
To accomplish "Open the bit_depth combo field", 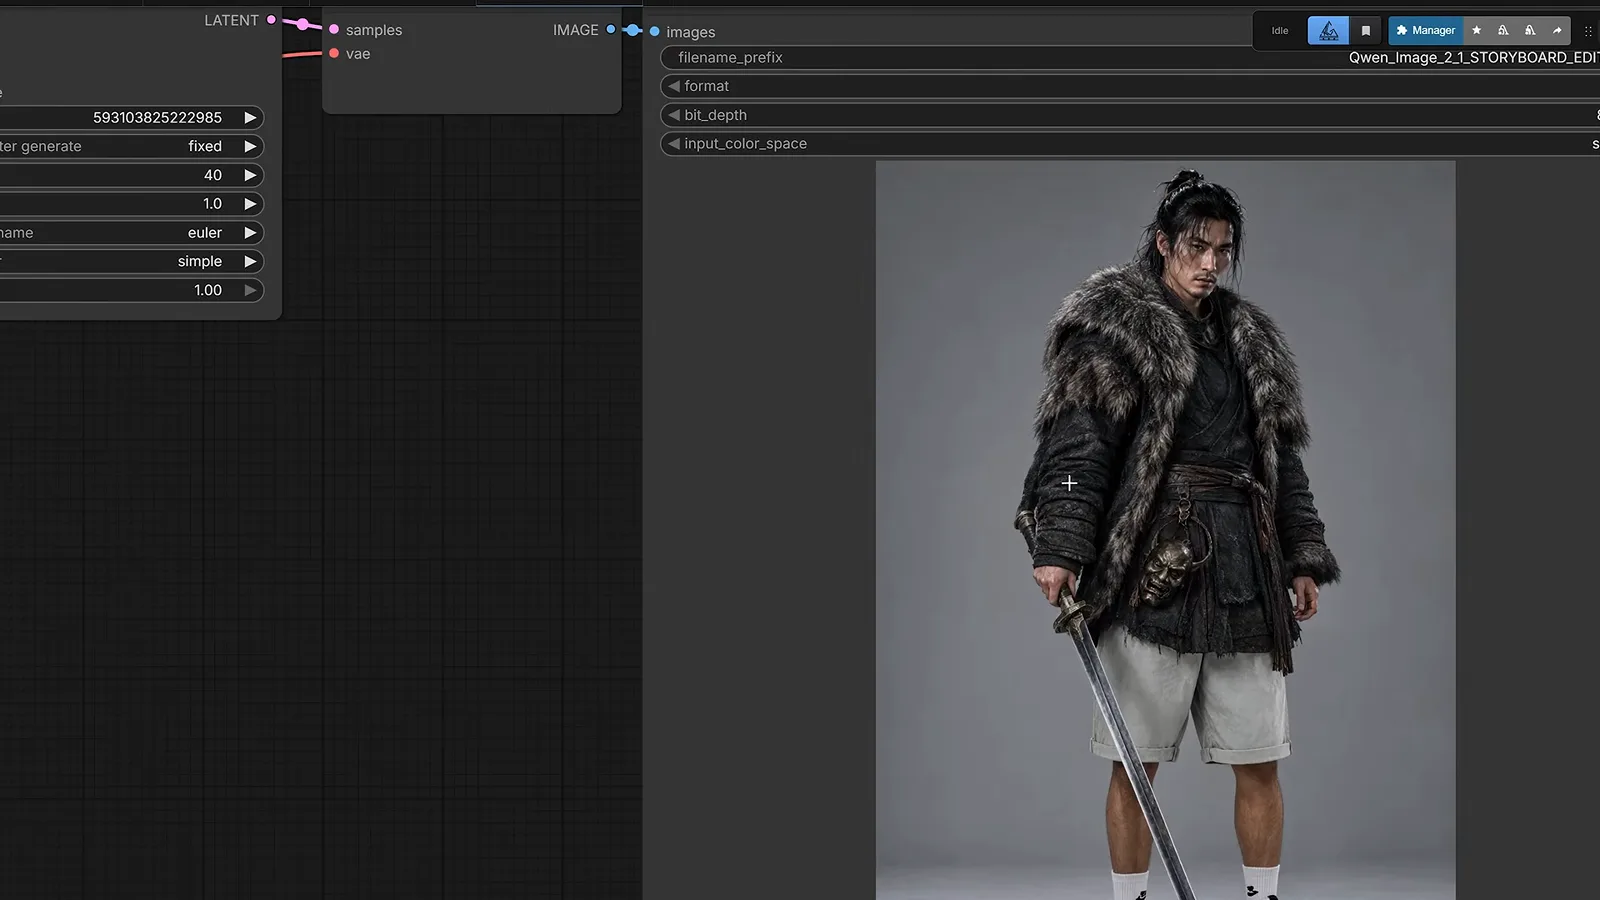I will click(x=1130, y=115).
